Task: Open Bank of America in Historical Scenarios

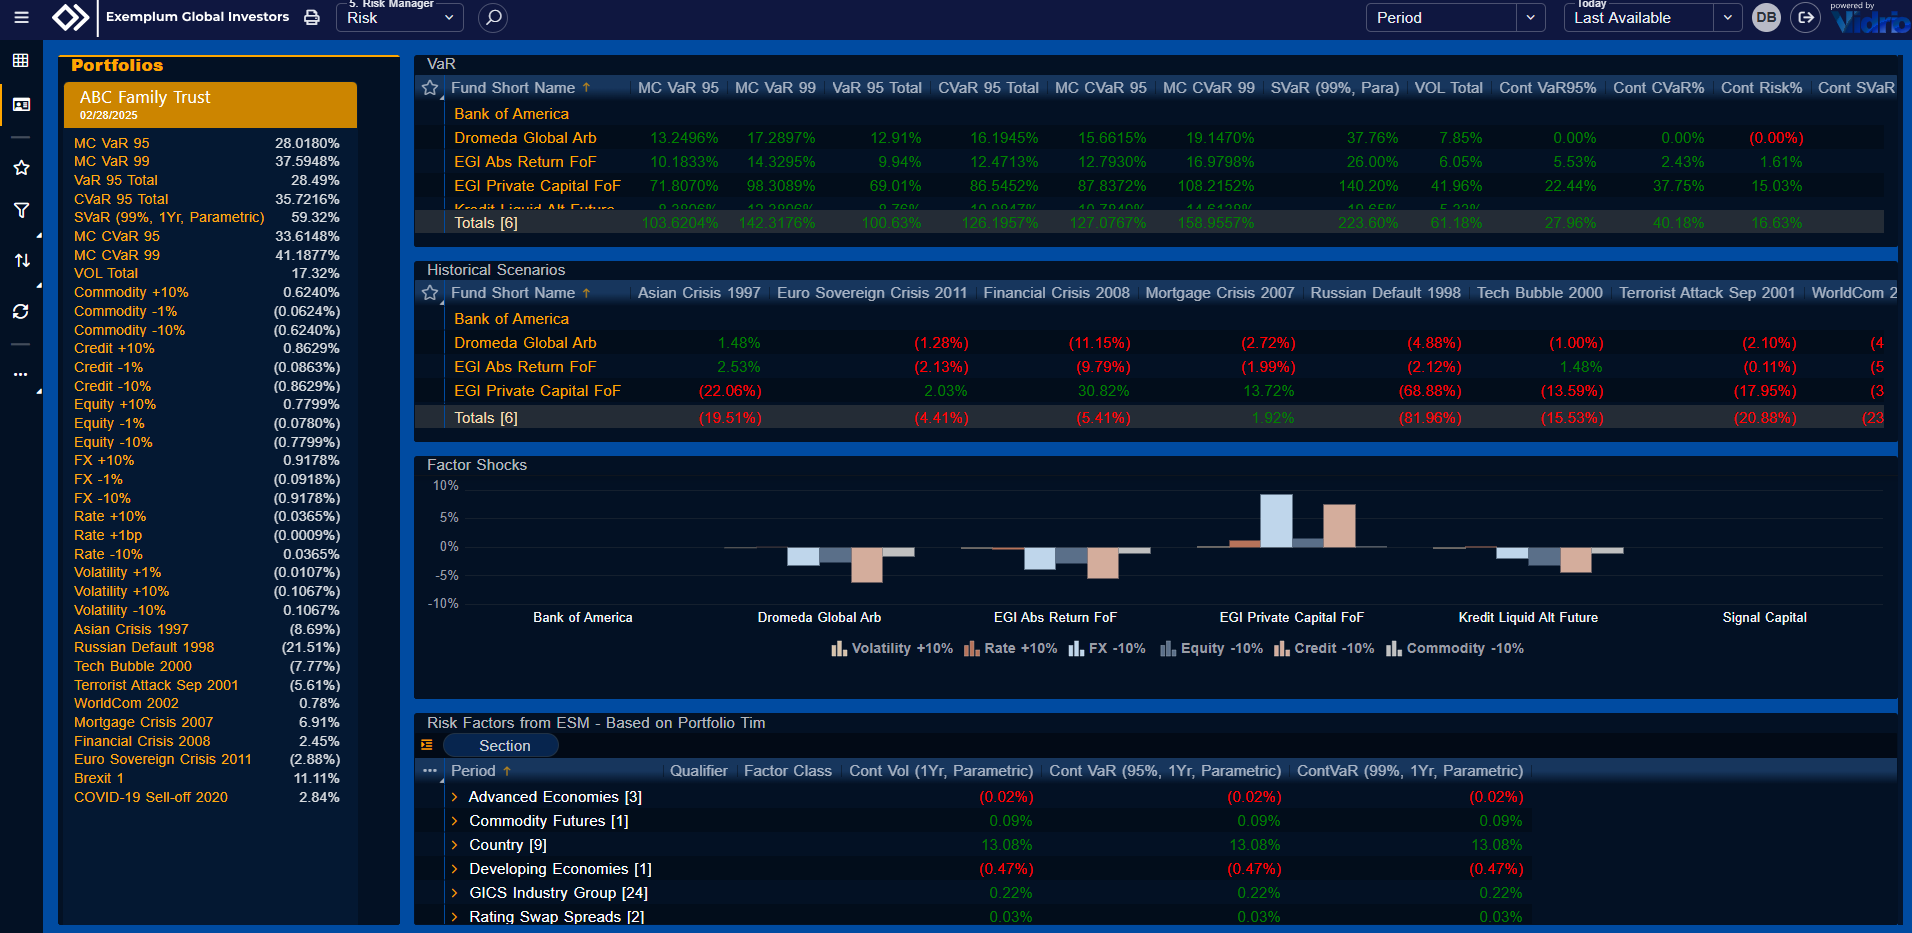Action: 511,319
